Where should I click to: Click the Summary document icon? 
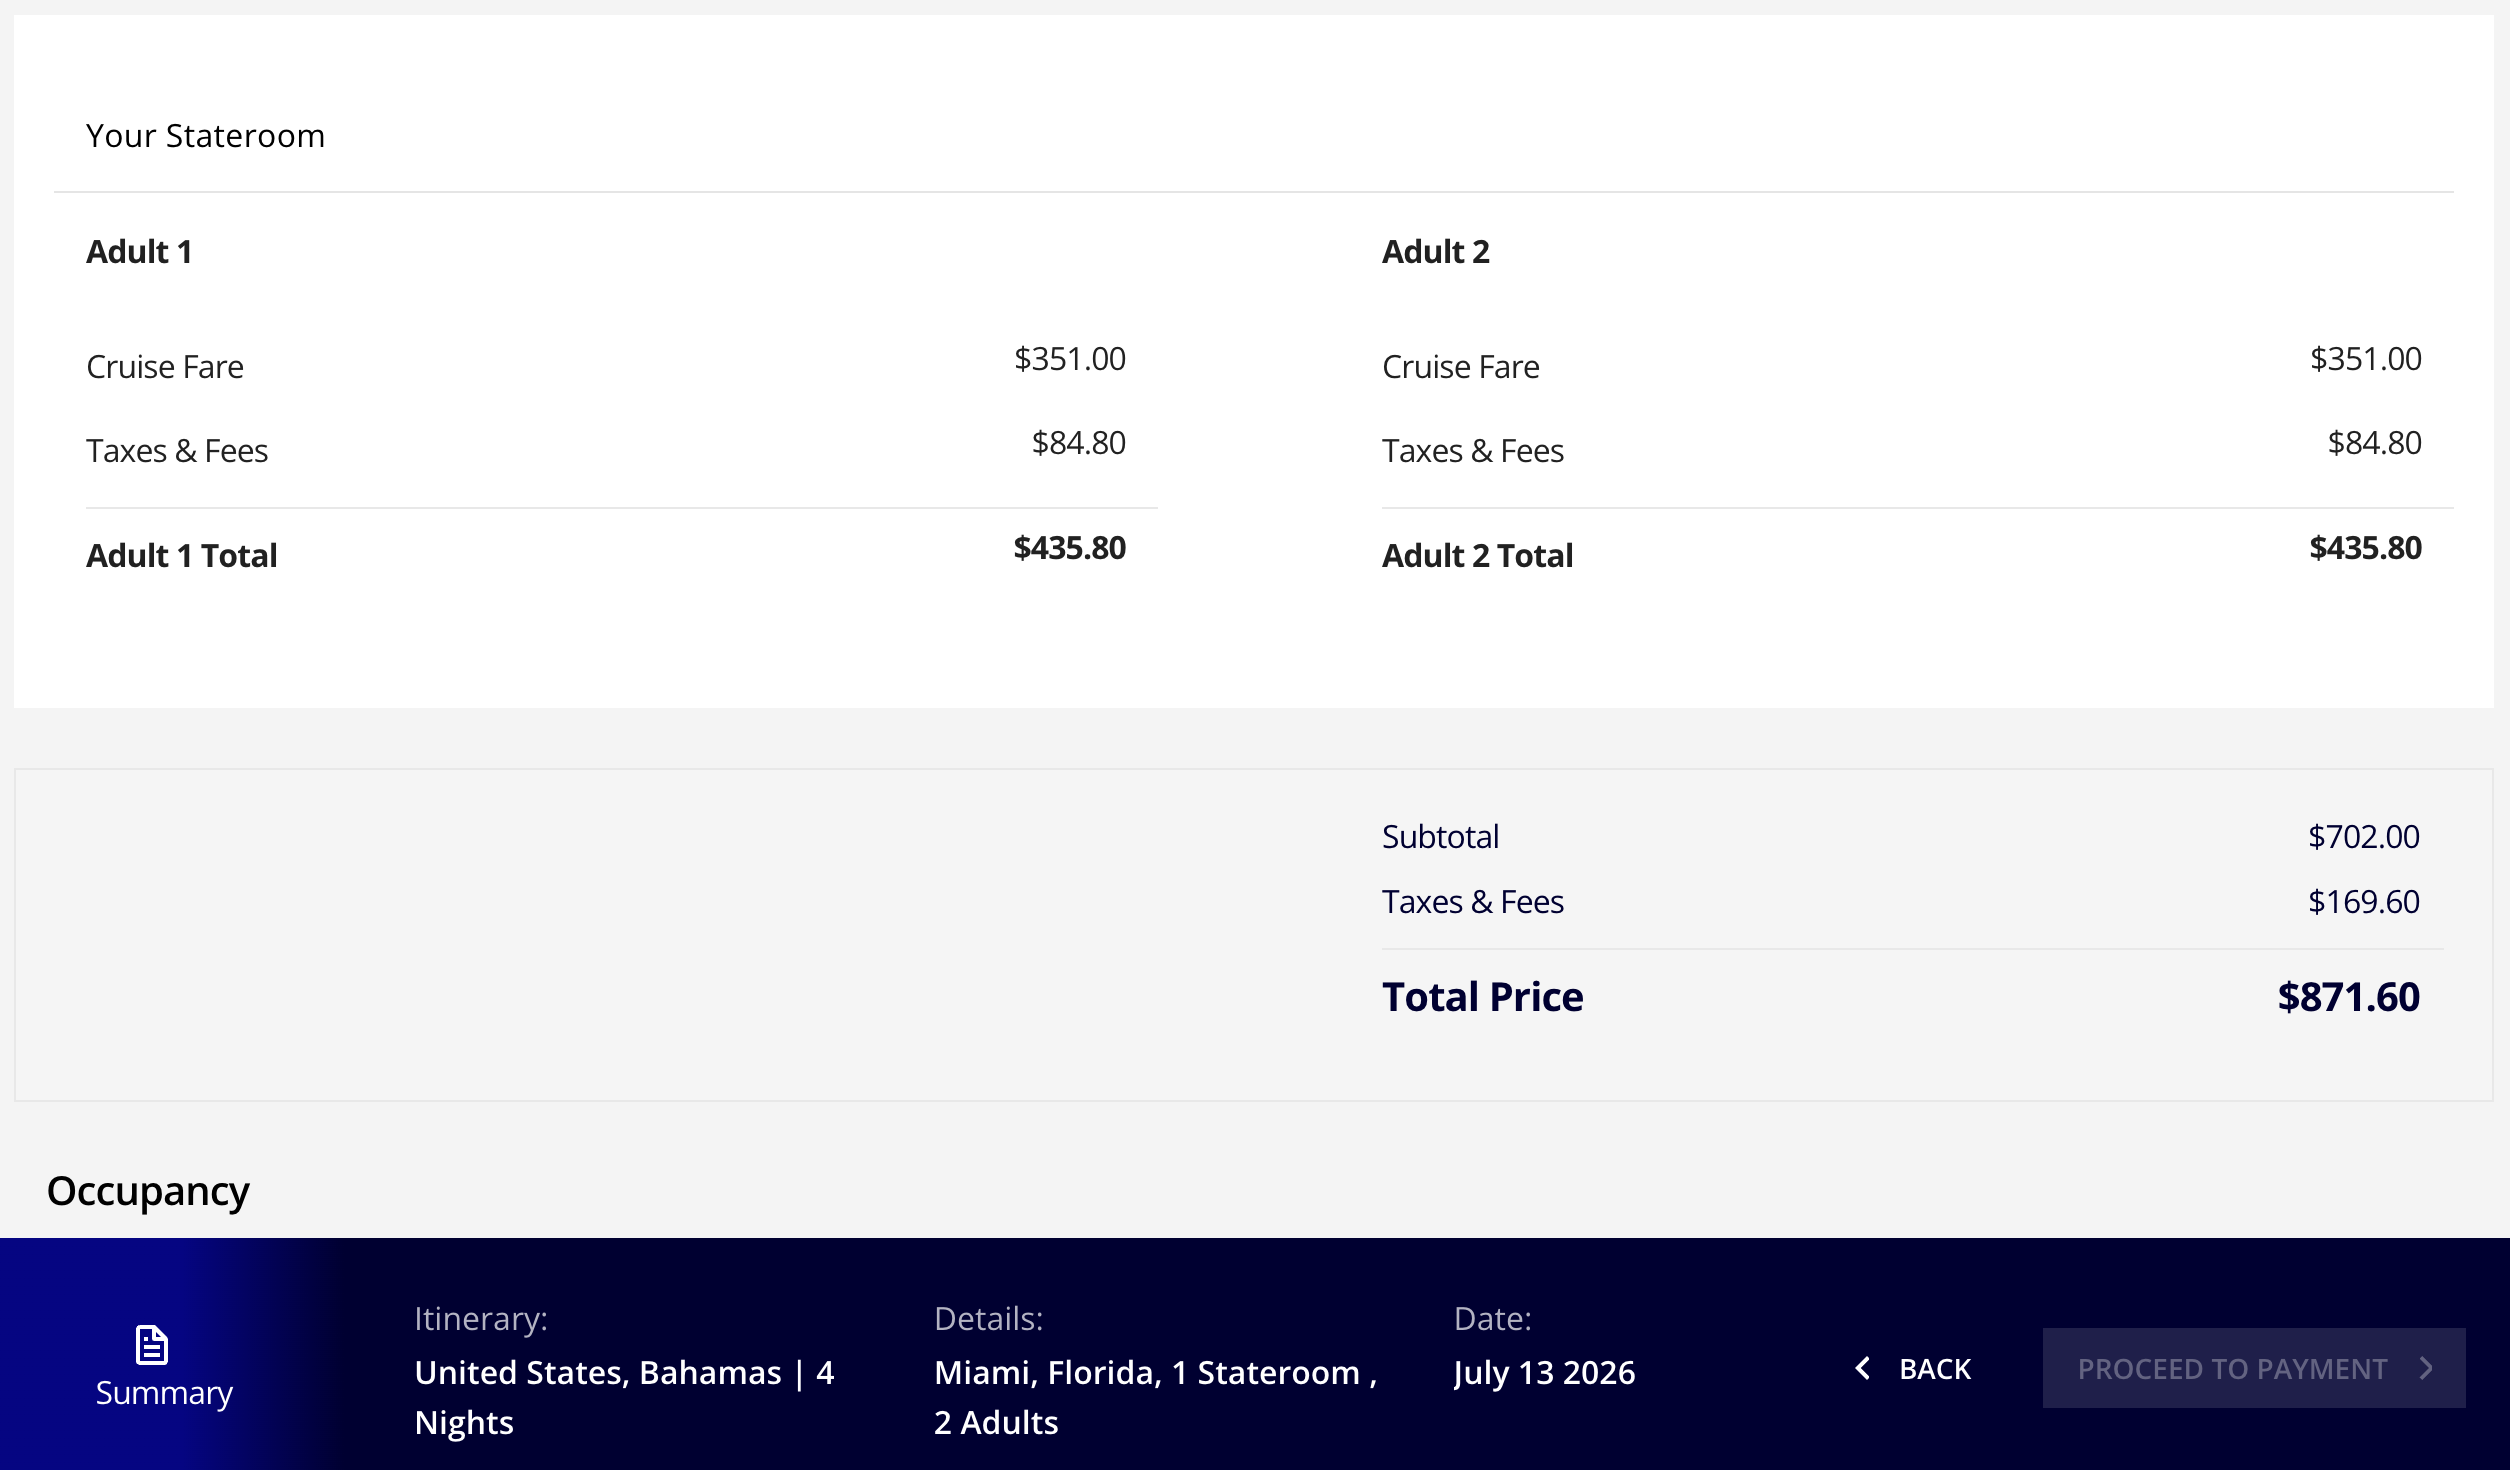coord(152,1343)
